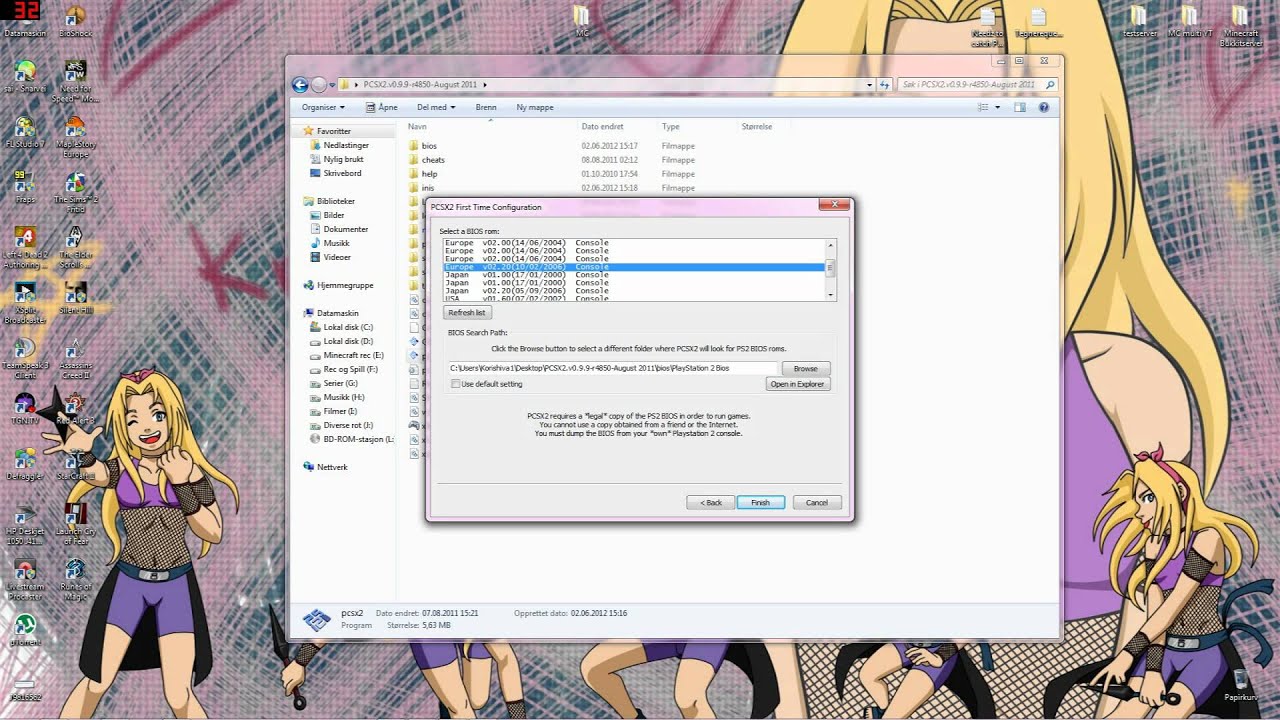Screen dimensions: 1280x720
Task: Launch uTorrent desktop shortcut
Action: tap(24, 630)
